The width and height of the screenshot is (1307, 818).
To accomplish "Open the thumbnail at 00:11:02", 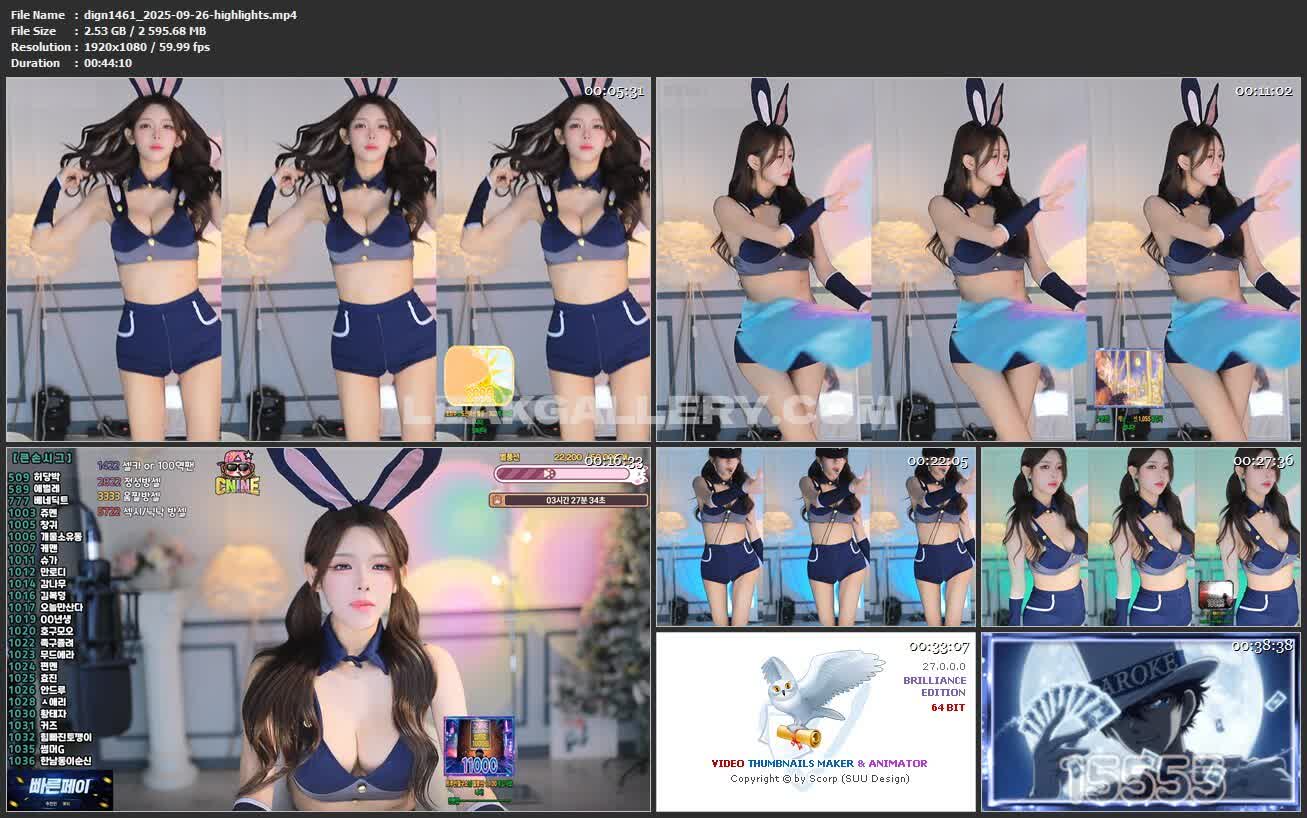I will (x=977, y=259).
